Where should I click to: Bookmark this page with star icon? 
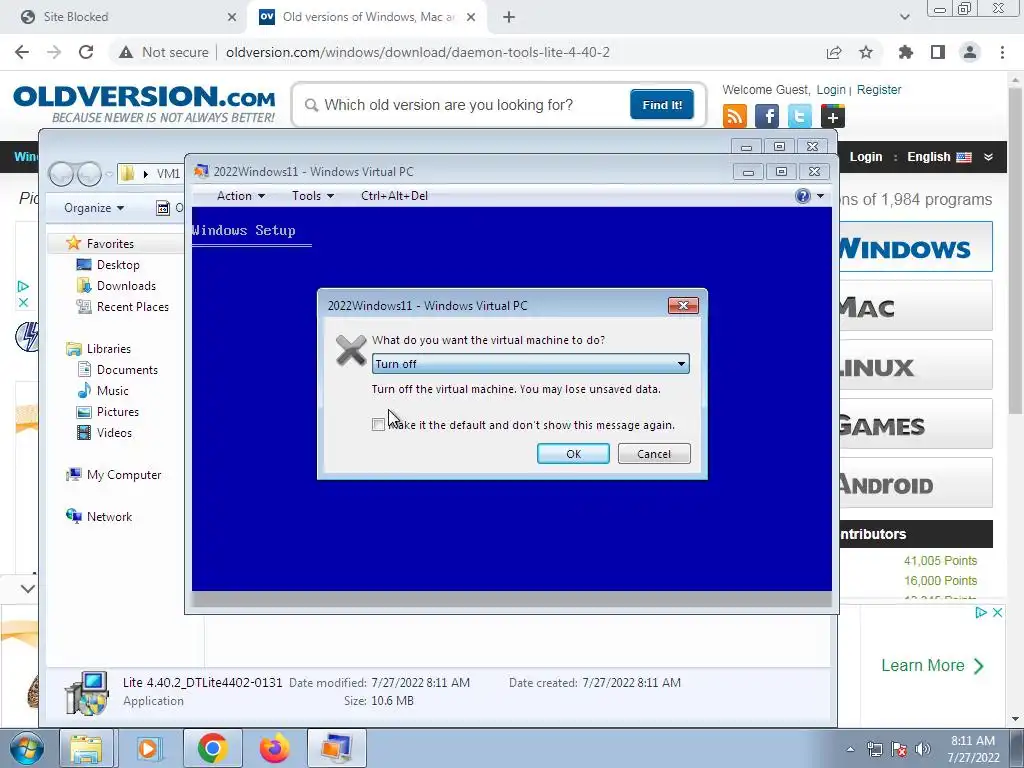coord(866,52)
